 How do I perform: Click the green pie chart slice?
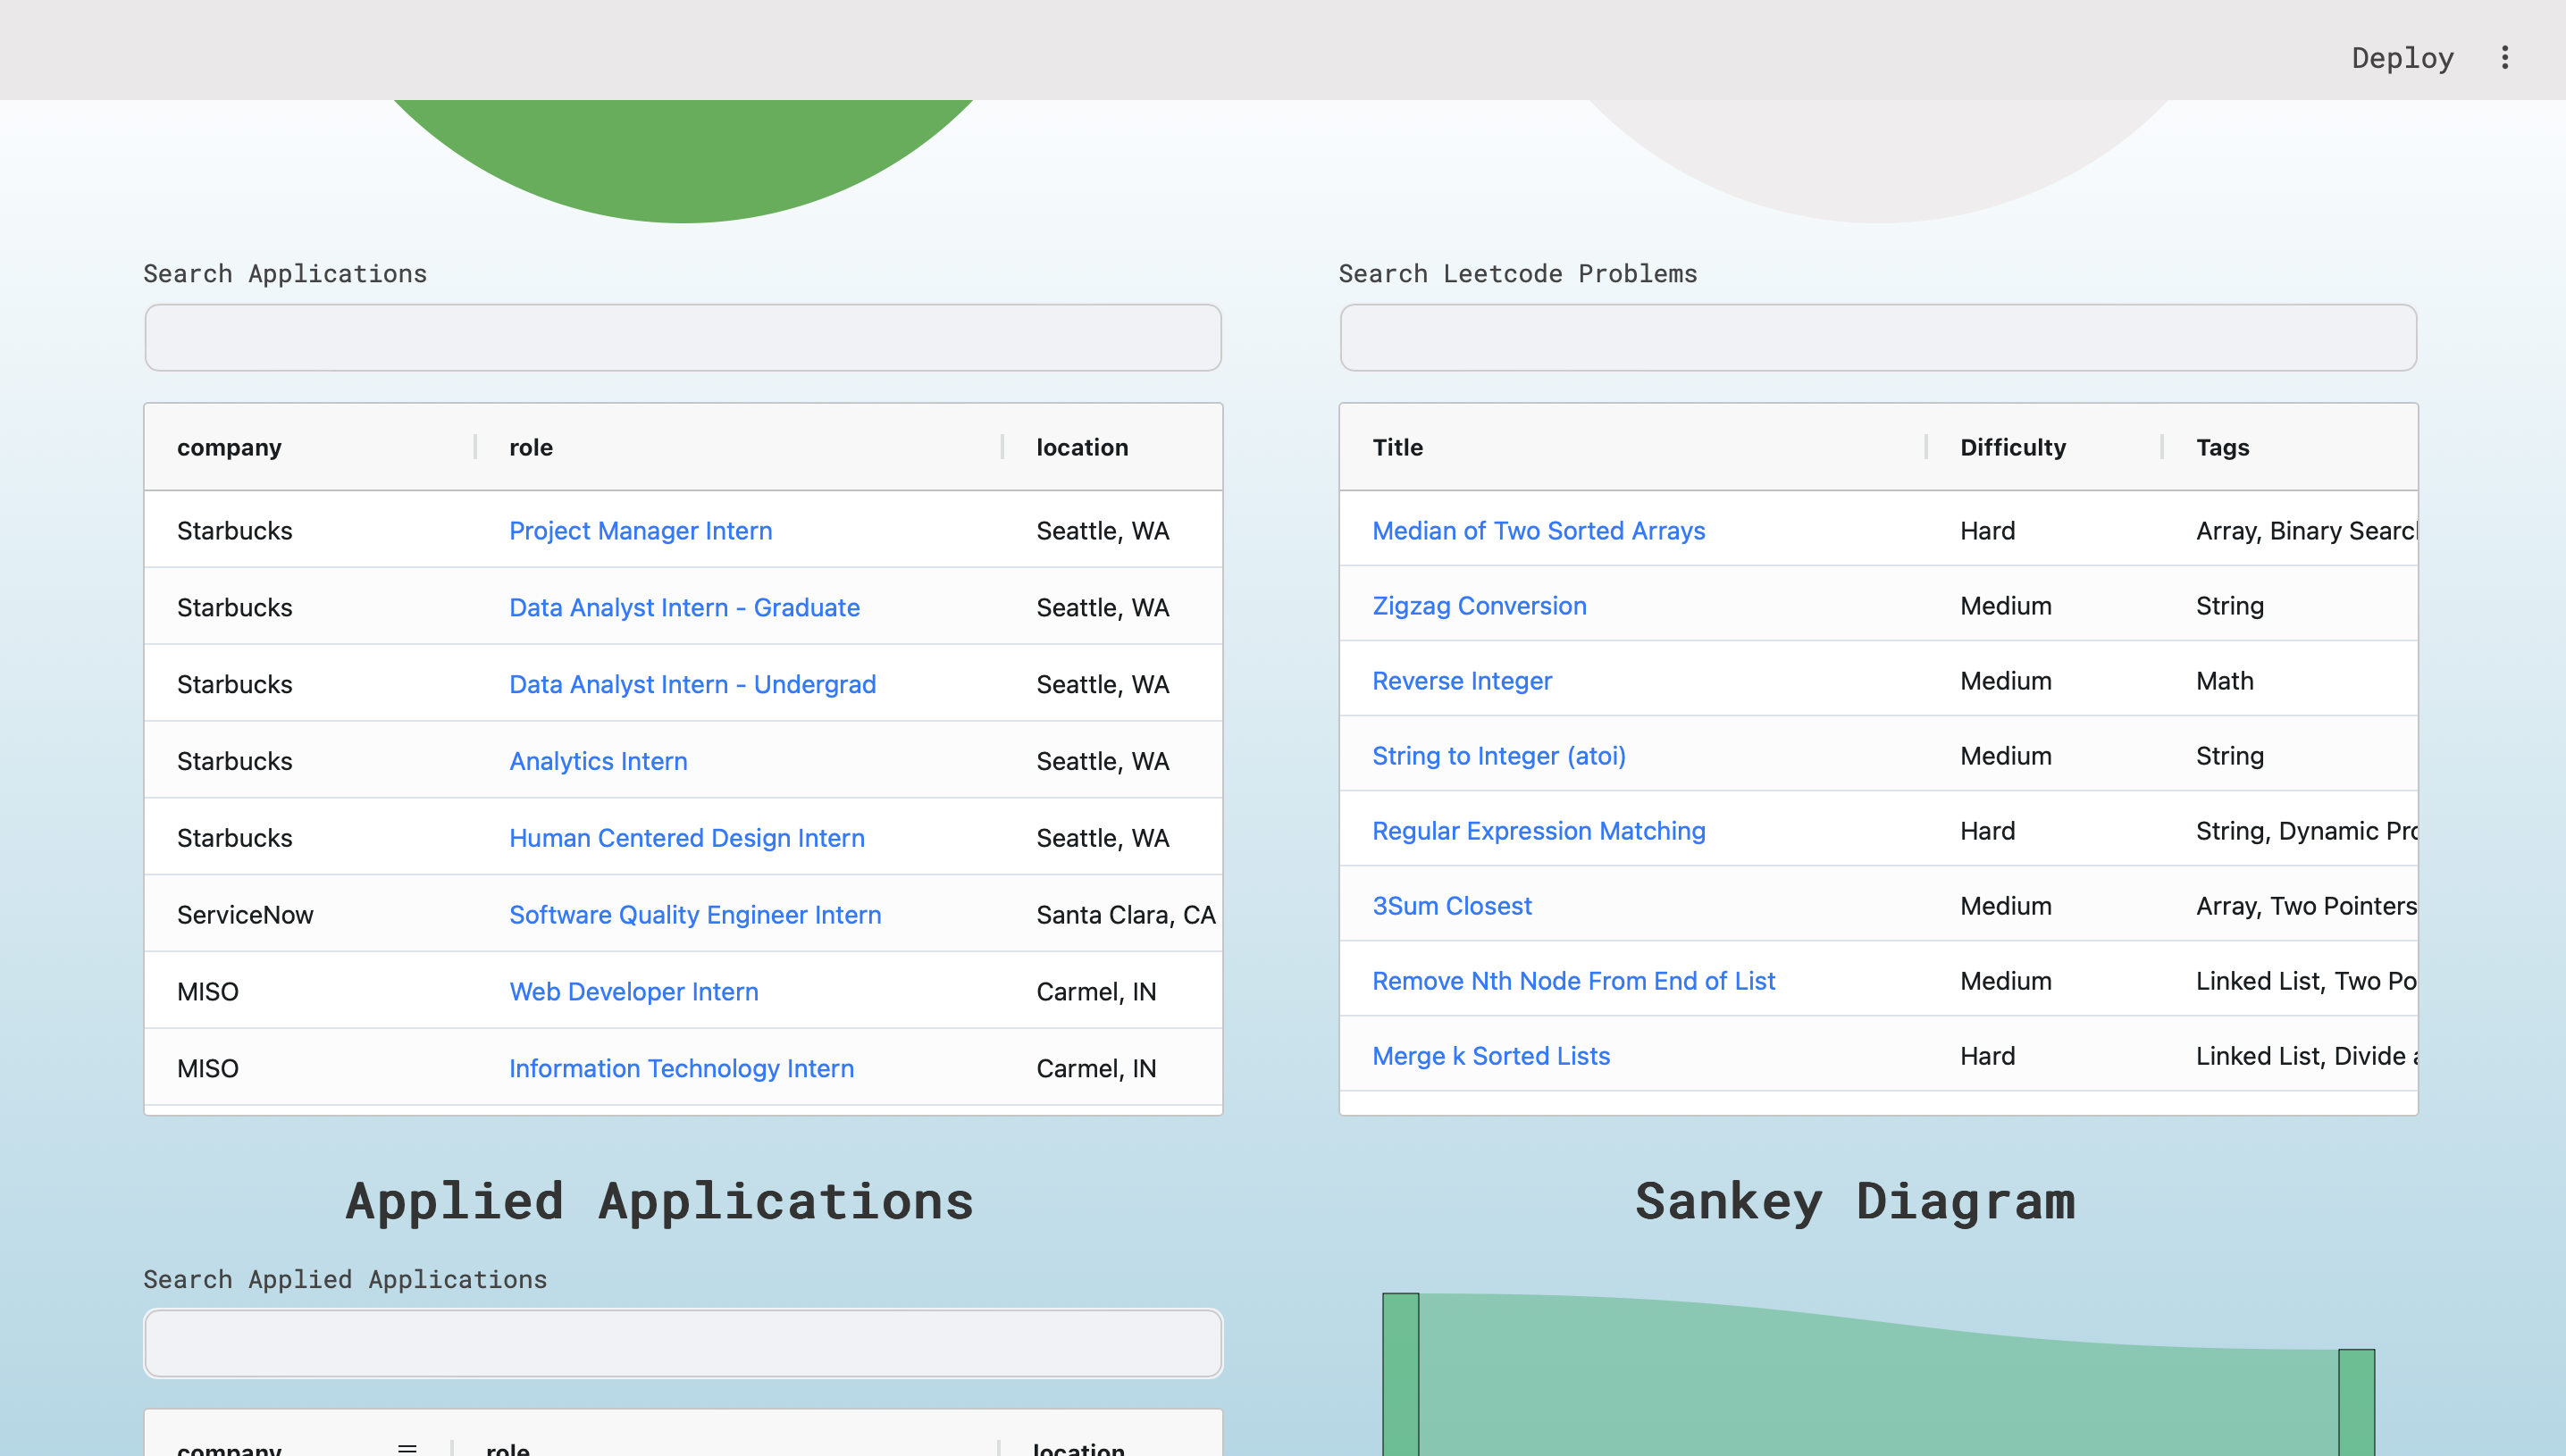pyautogui.click(x=684, y=160)
